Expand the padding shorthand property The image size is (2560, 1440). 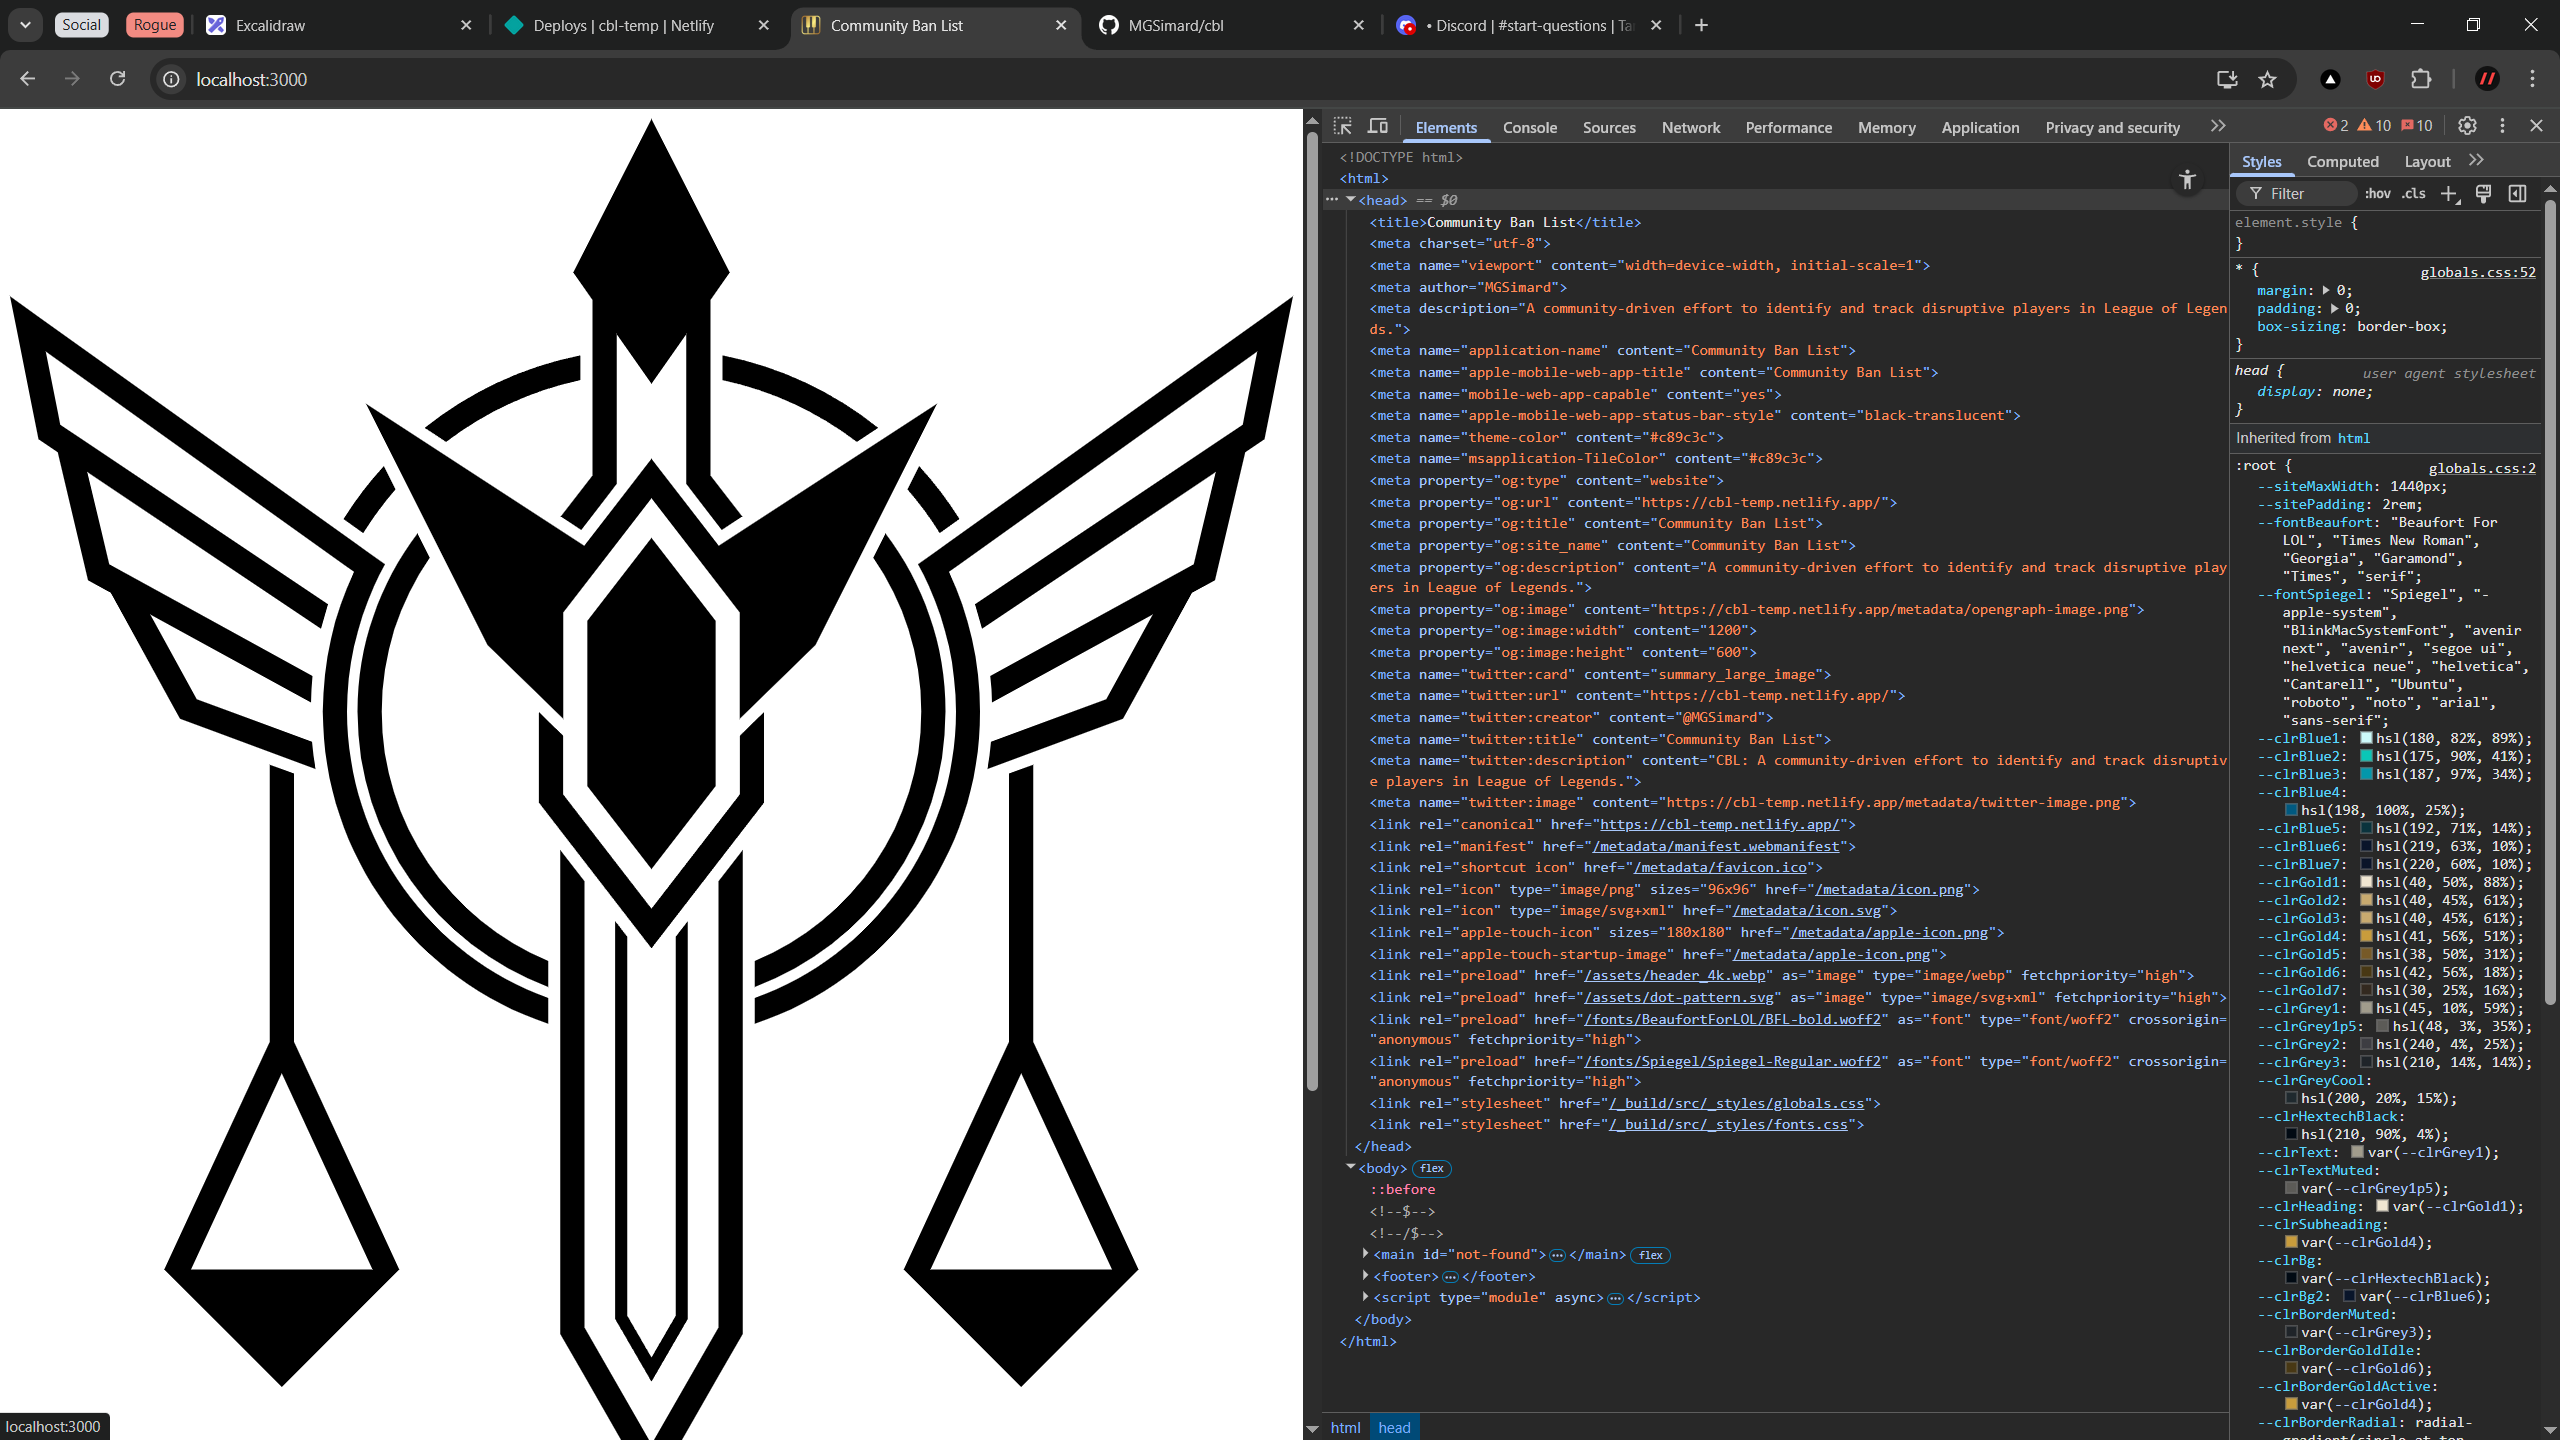2335,308
